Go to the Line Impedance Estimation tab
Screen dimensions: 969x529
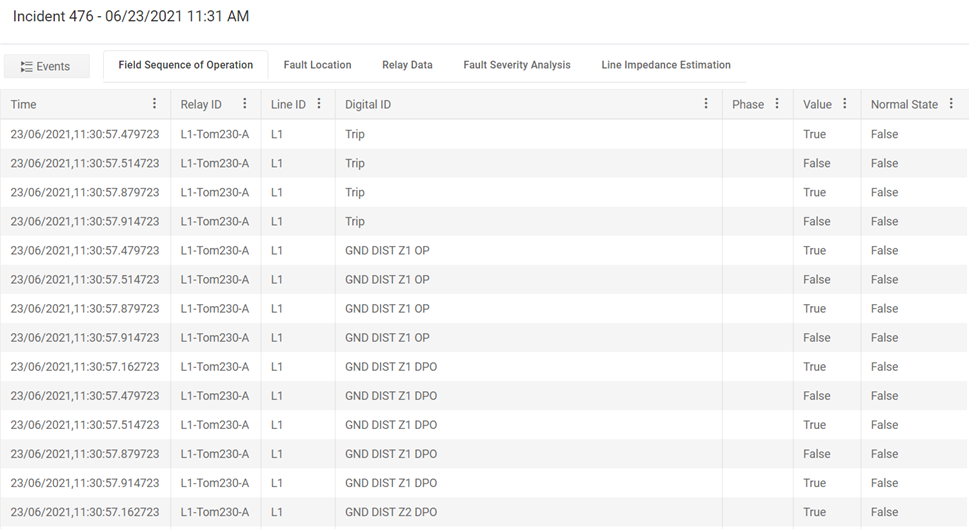(x=665, y=65)
